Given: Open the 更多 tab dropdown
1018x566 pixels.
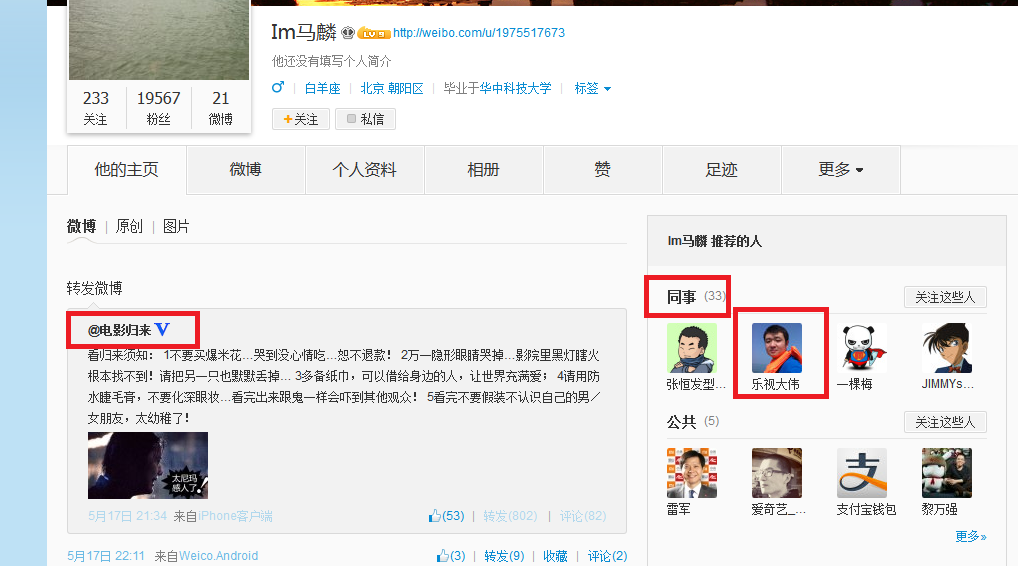Looking at the screenshot, I should [x=841, y=169].
